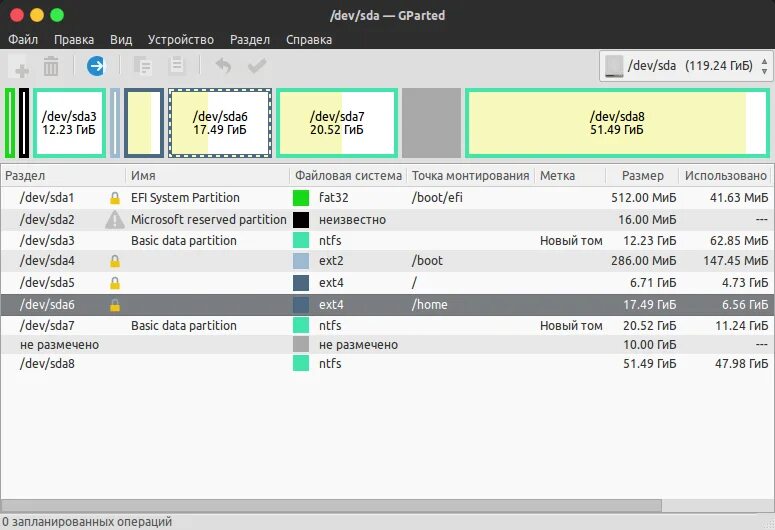Click the blue Resize/Move arrow icon
The width and height of the screenshot is (775, 530).
pyautogui.click(x=96, y=66)
